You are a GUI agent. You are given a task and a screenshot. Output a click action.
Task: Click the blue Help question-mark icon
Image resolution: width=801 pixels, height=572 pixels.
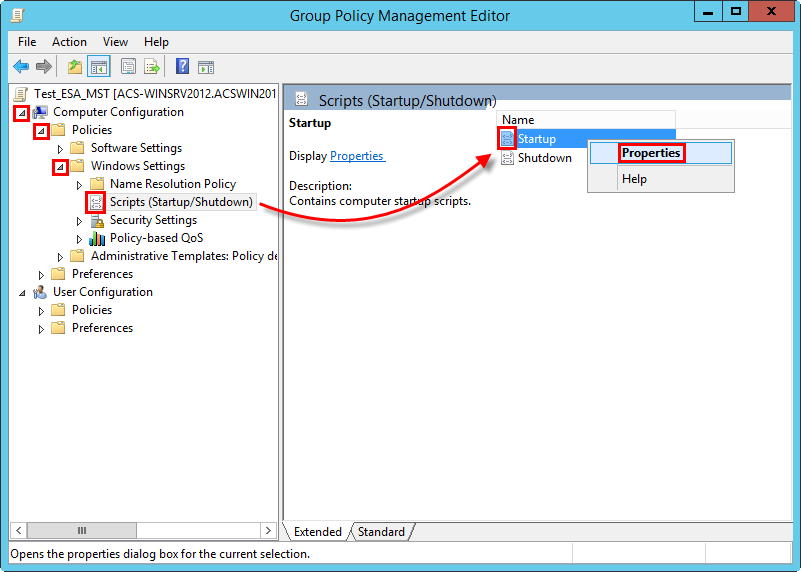click(182, 67)
